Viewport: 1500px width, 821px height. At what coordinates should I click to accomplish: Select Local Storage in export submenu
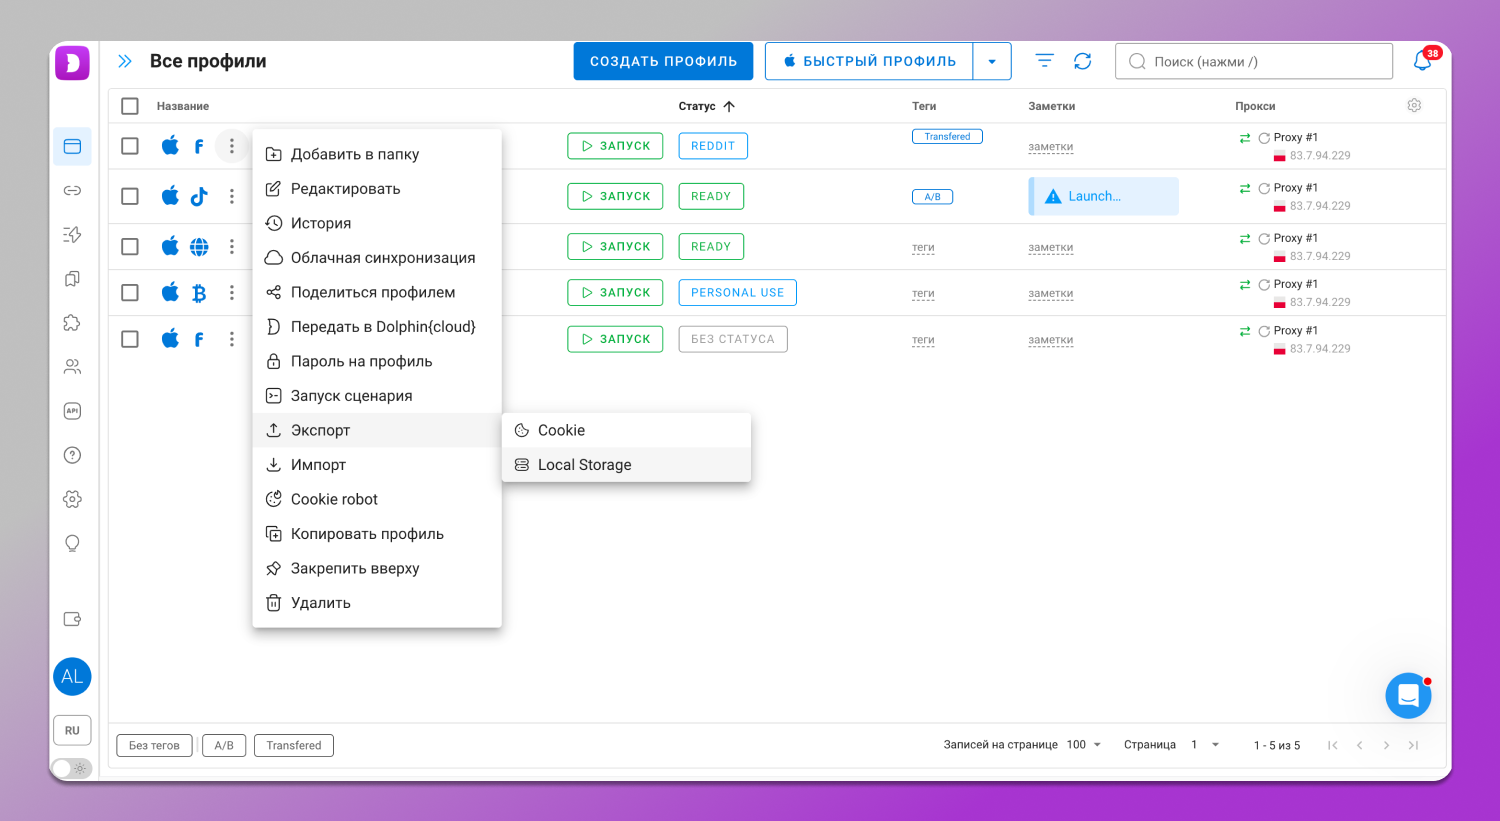click(584, 465)
